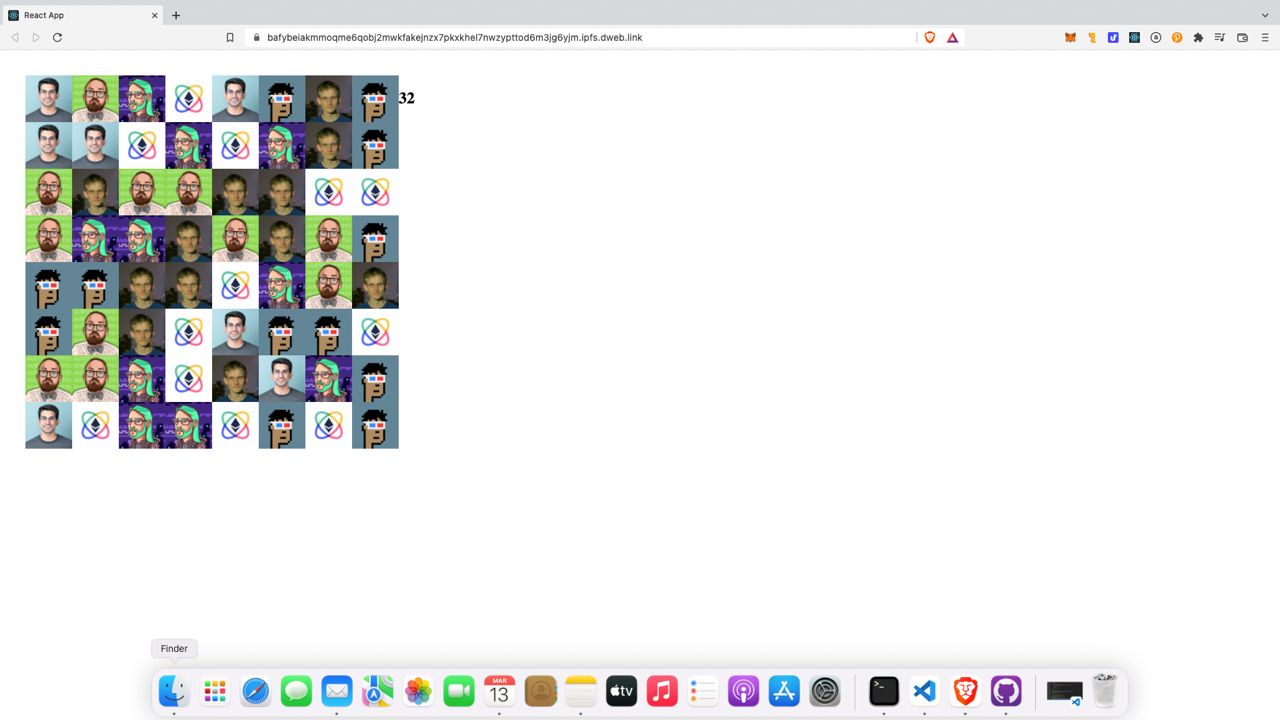Image resolution: width=1280 pixels, height=720 pixels.
Task: Click the punk avatar tile beside number 32
Action: (x=375, y=99)
